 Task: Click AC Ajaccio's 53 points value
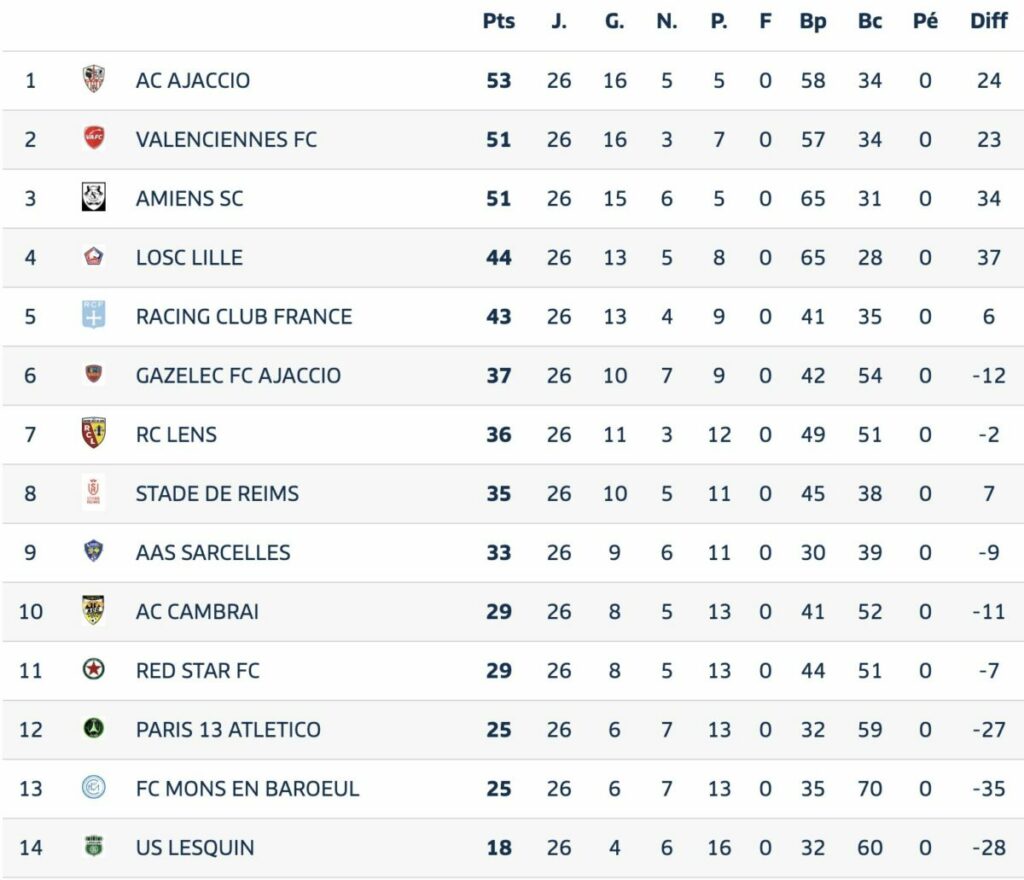[499, 80]
